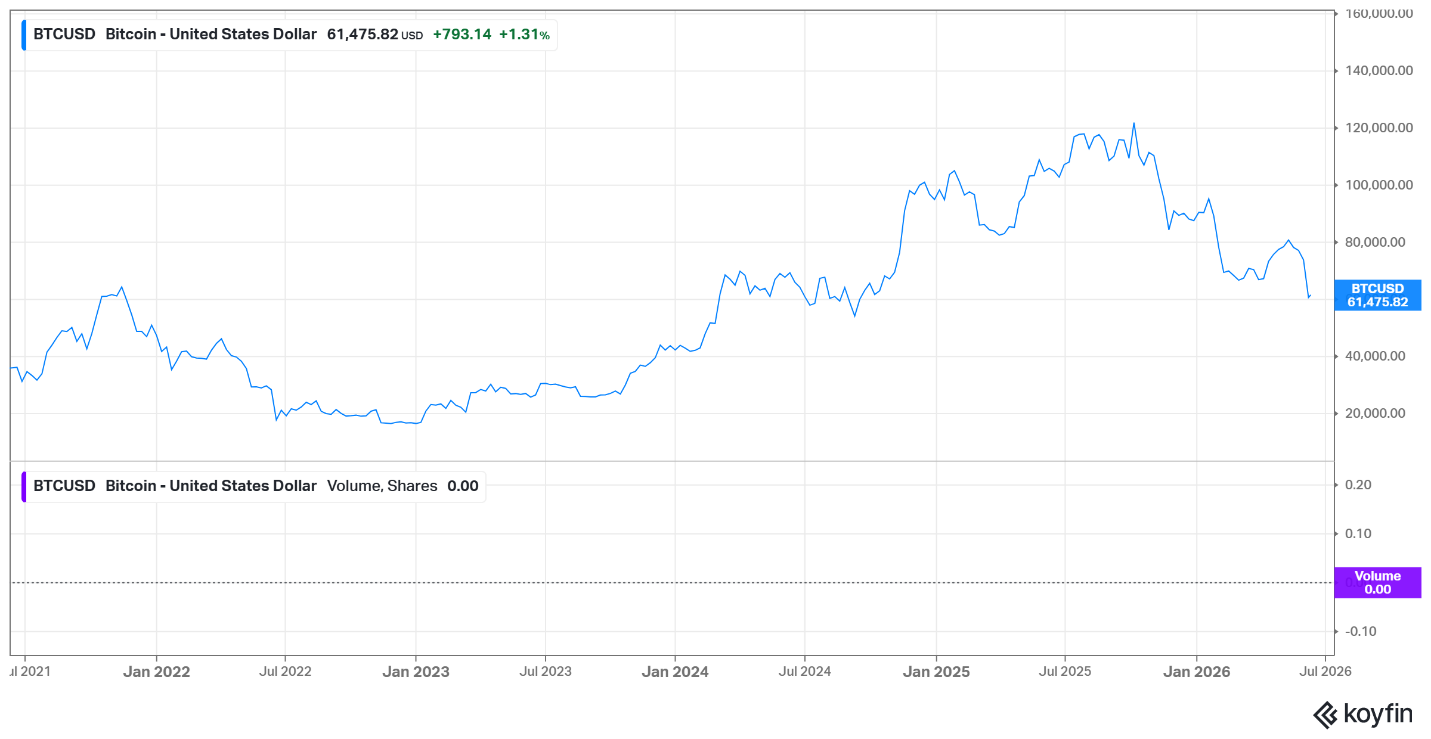Click the Jul 2026 date label
1431x739 pixels.
(x=1325, y=672)
